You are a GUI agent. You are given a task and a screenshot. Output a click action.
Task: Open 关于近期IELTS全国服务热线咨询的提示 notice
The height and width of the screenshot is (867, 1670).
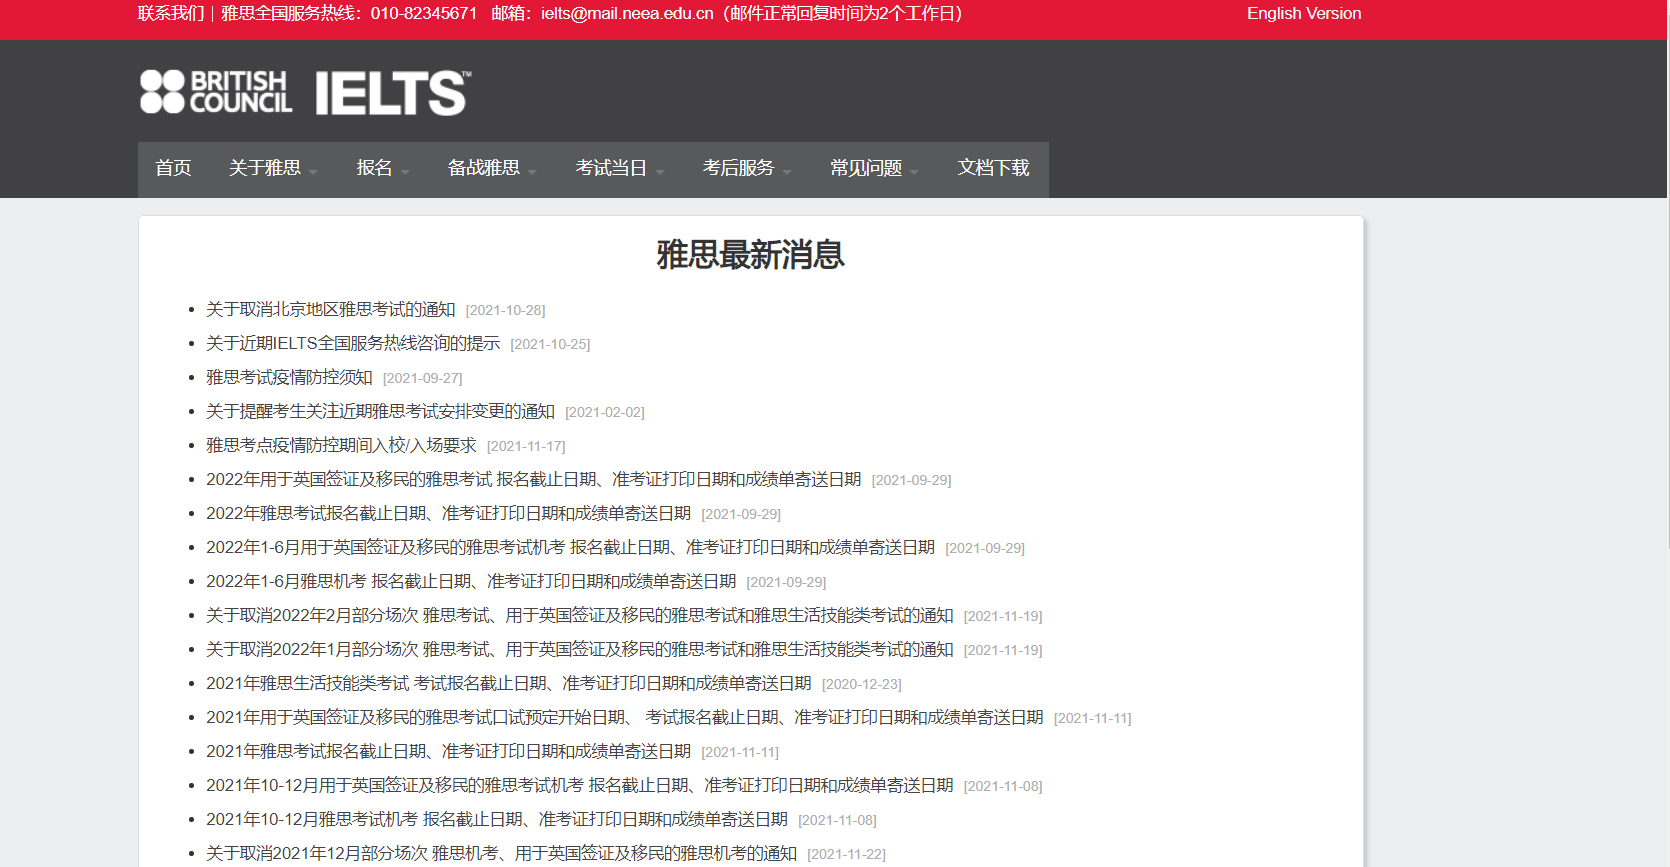pos(352,344)
